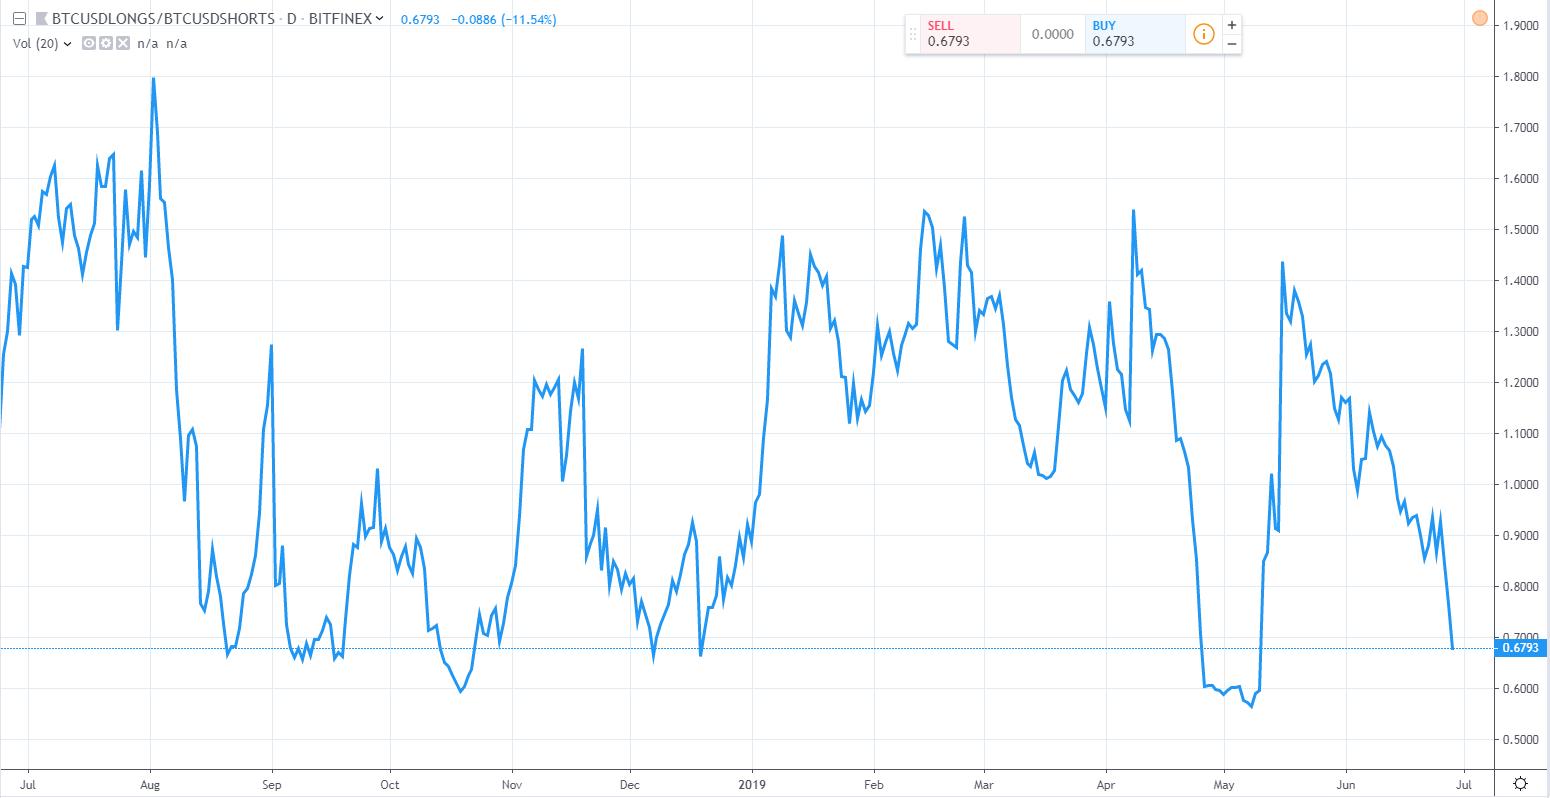Click the Aug label on time axis
The height and width of the screenshot is (798, 1550).
(x=150, y=784)
